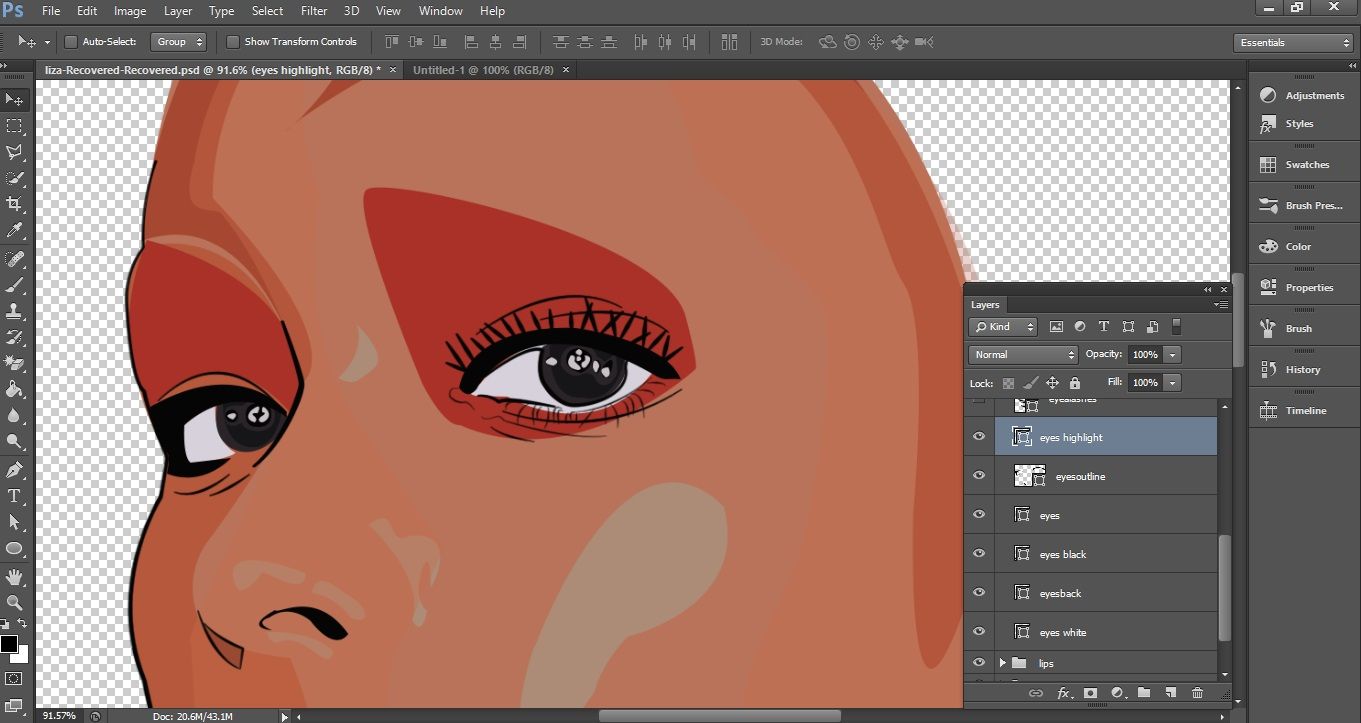This screenshot has height=723, width=1361.
Task: Hide the eyes highlight layer
Action: point(979,437)
